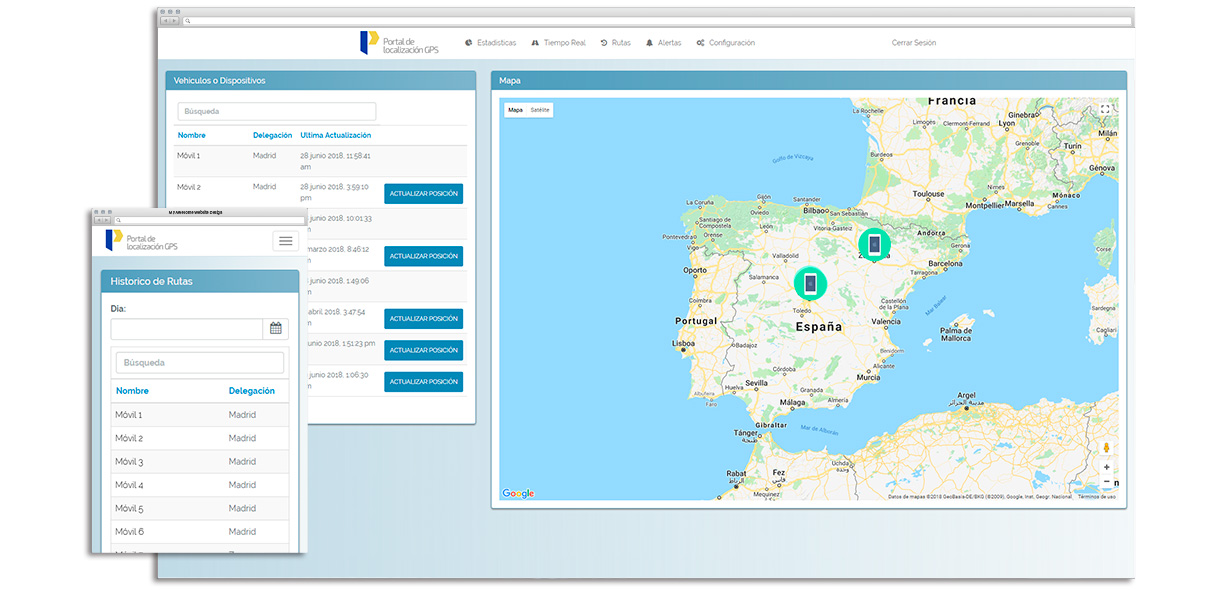Select Móvil 4 in the Historico de Rutas list

click(x=200, y=485)
